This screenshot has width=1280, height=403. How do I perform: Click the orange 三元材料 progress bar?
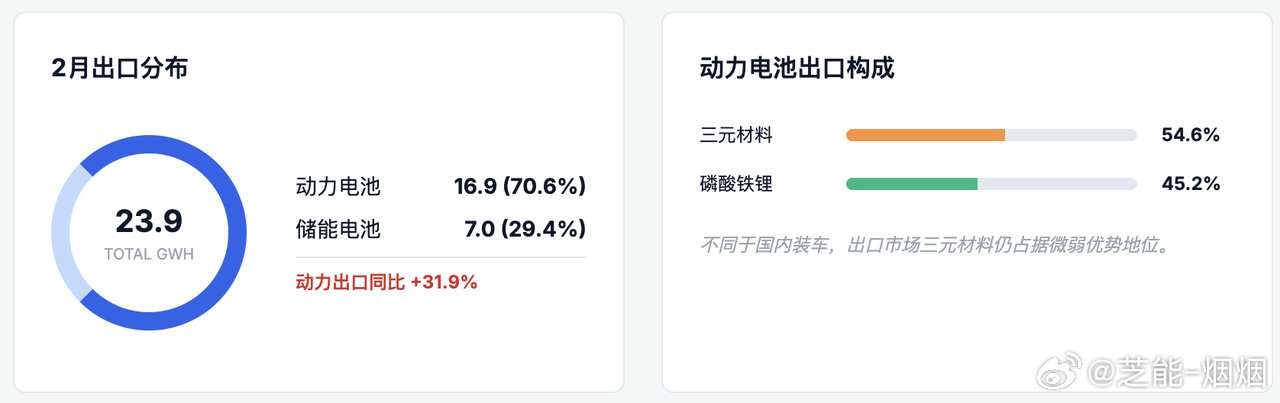pyautogui.click(x=925, y=135)
